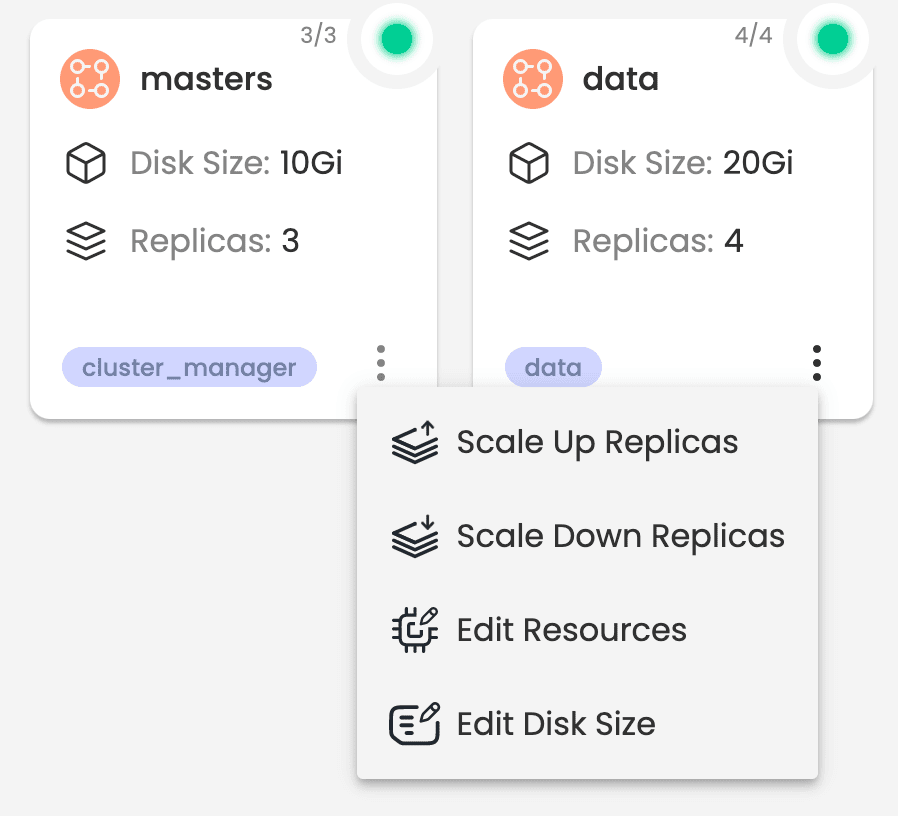The width and height of the screenshot is (898, 816).
Task: Click the masters node pool orange icon
Action: [x=90, y=79]
